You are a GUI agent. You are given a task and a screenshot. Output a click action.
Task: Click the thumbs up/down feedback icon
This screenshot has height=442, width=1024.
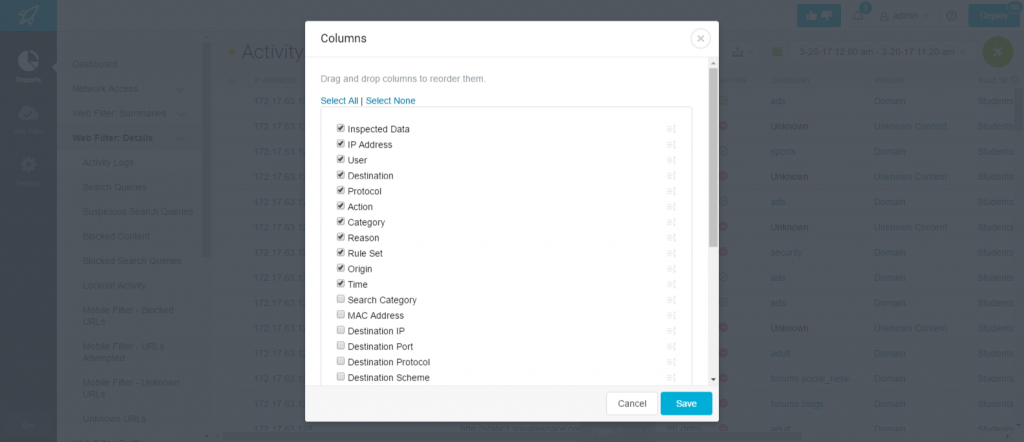818,16
